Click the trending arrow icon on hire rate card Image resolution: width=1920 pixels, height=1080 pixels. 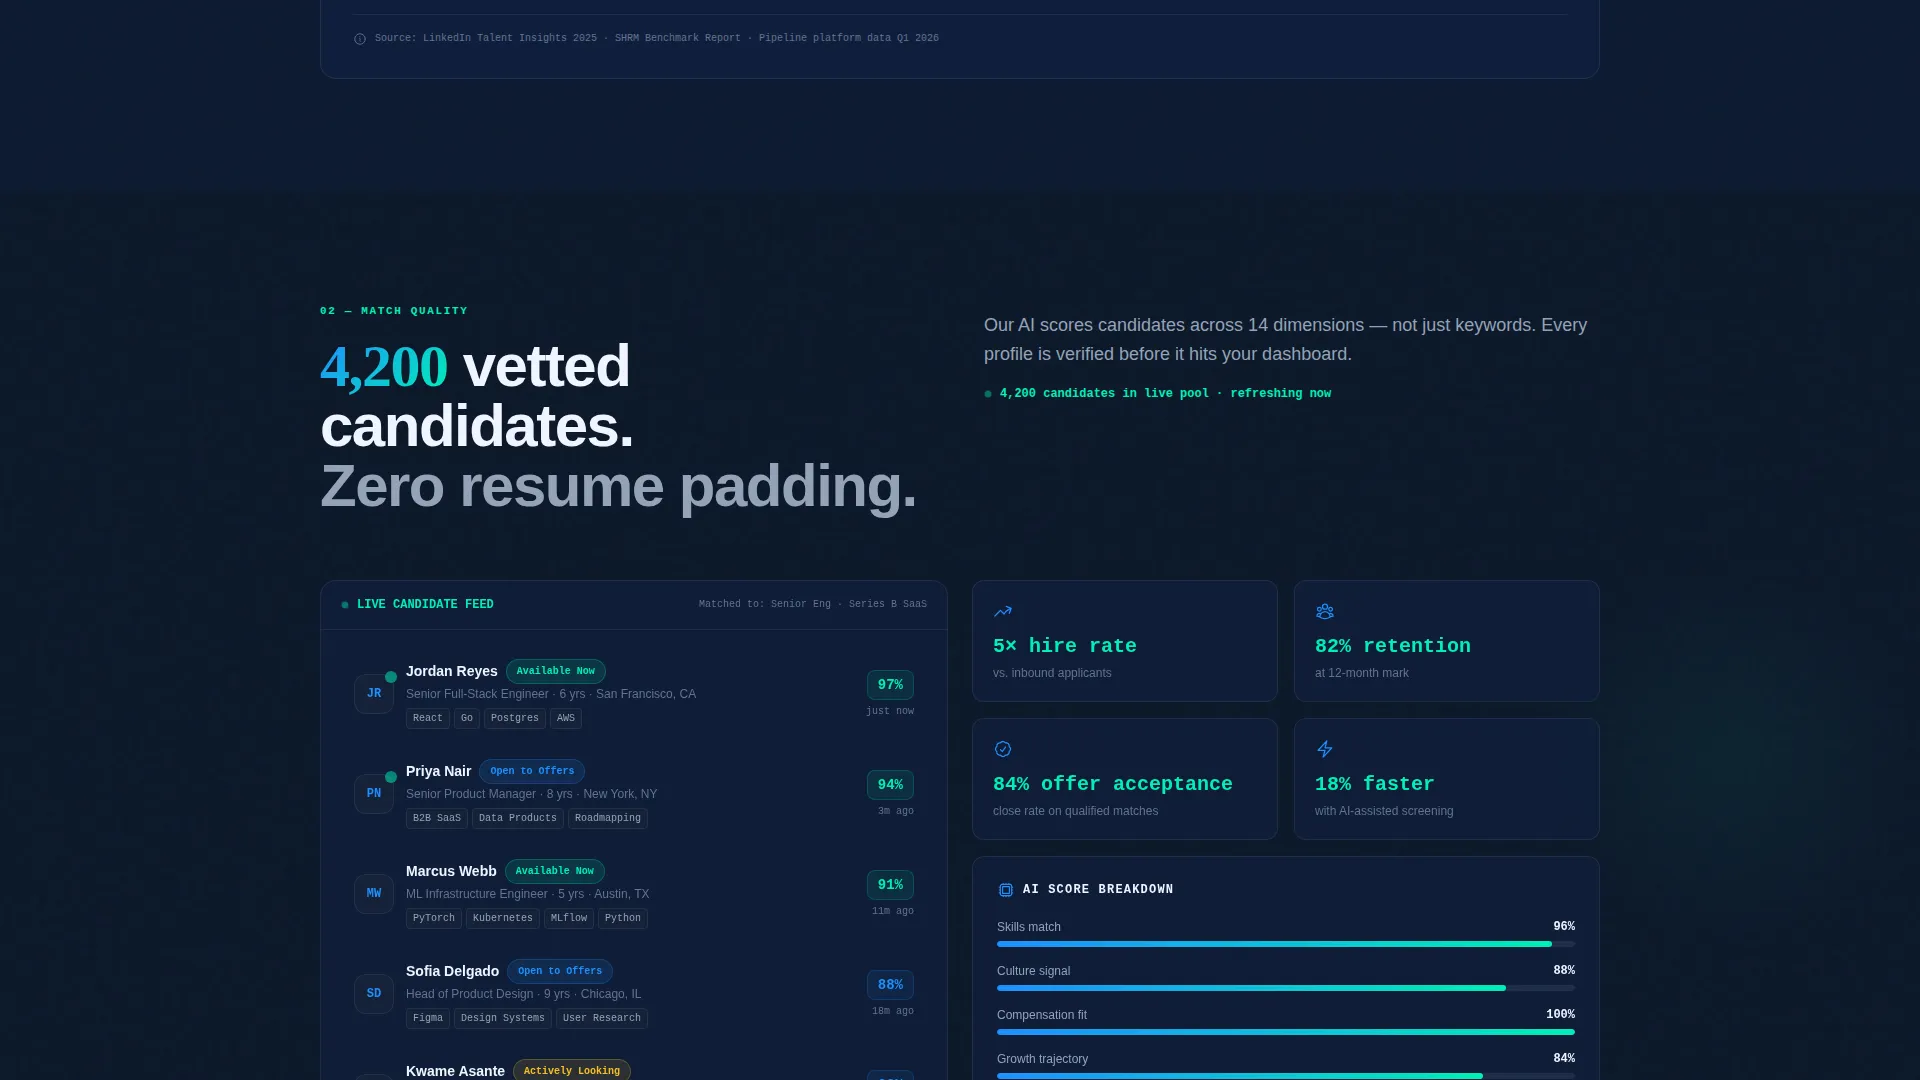(x=1003, y=611)
